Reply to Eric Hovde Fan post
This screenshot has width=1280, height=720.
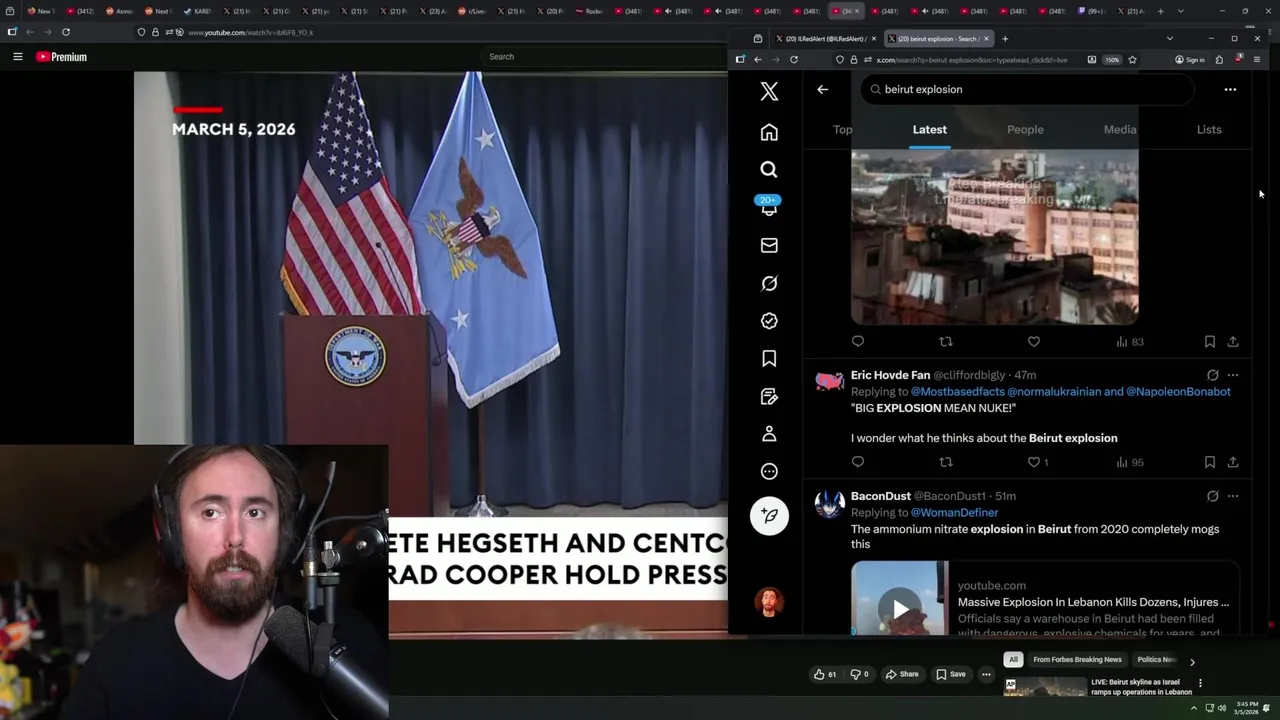(858, 462)
